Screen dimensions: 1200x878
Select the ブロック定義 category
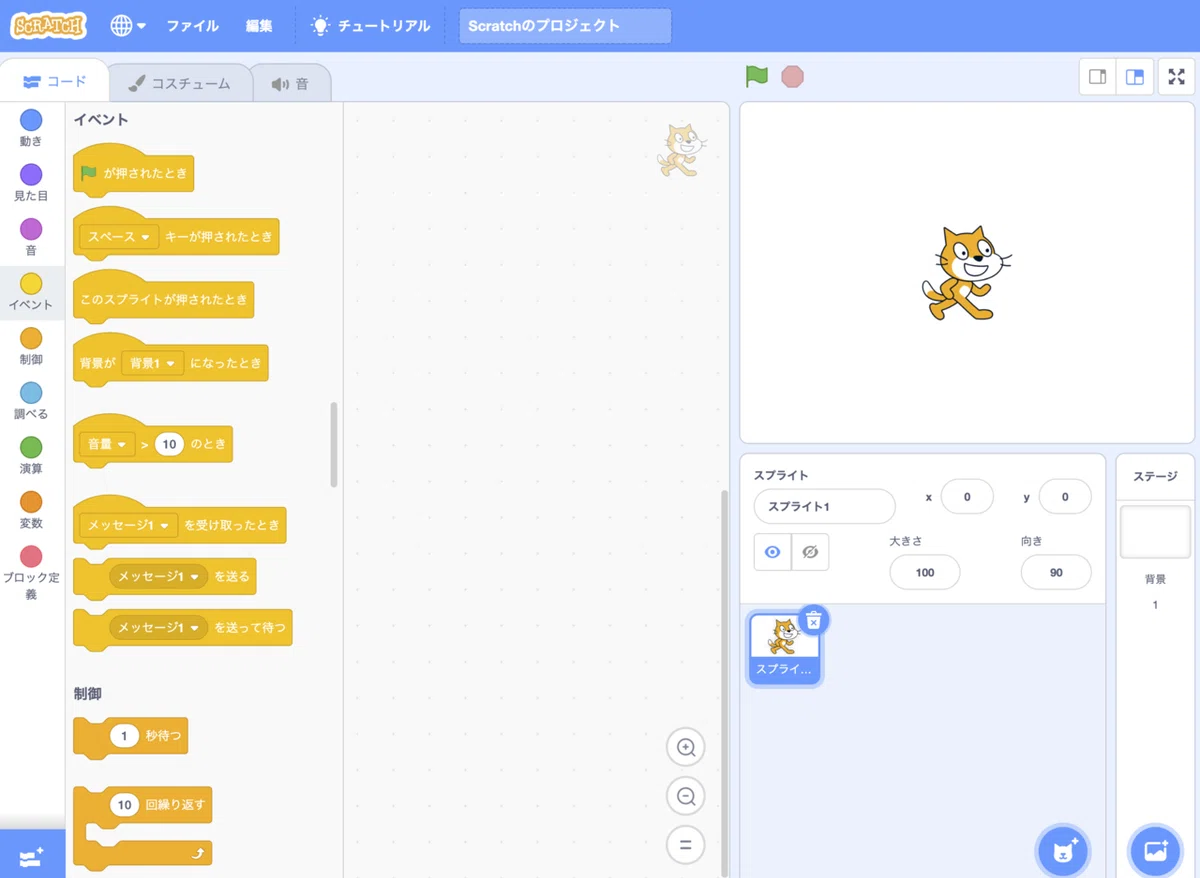(x=31, y=573)
